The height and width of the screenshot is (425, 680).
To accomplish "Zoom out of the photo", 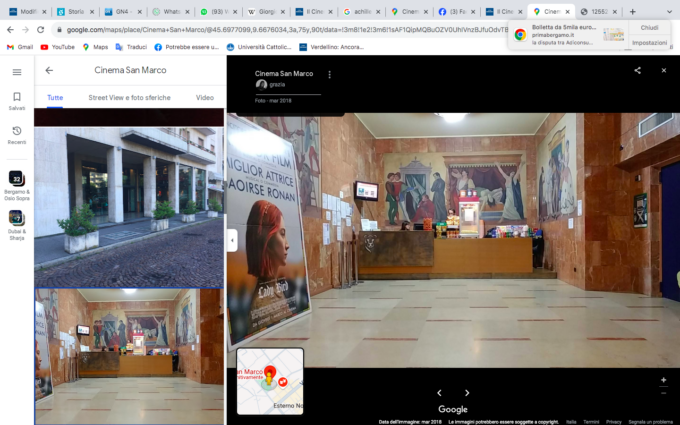I will [663, 393].
